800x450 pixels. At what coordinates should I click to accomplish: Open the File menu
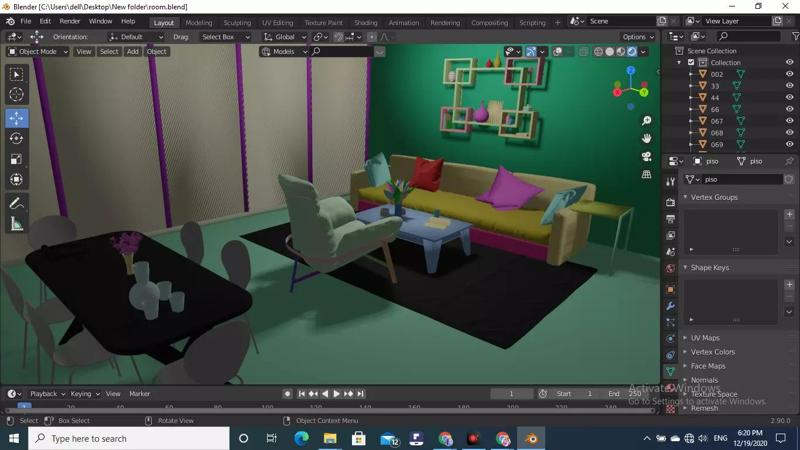tap(26, 21)
